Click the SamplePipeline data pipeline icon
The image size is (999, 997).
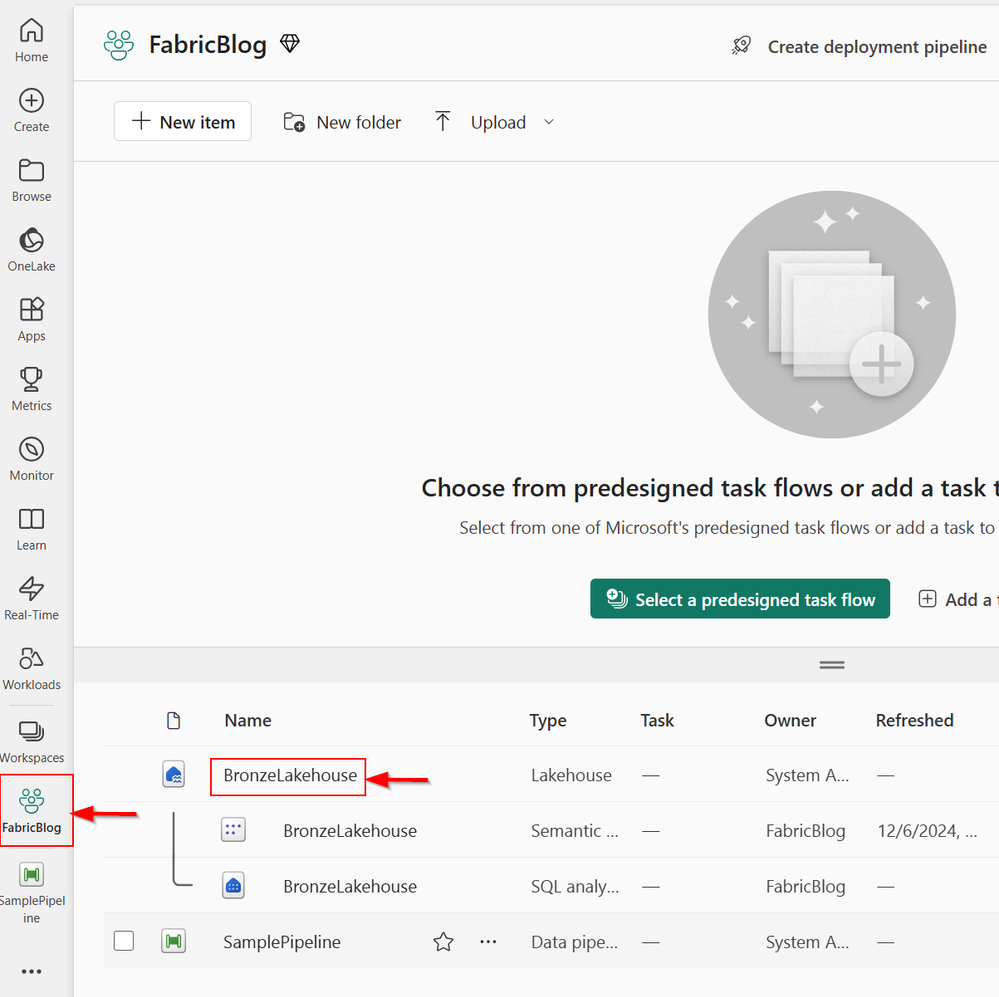[173, 941]
